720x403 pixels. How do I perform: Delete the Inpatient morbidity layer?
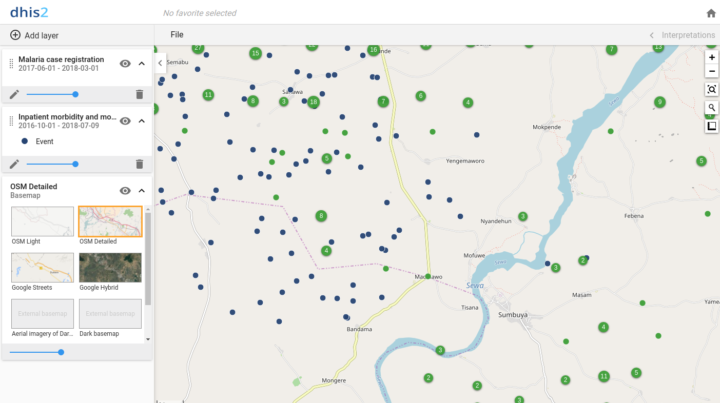[140, 164]
